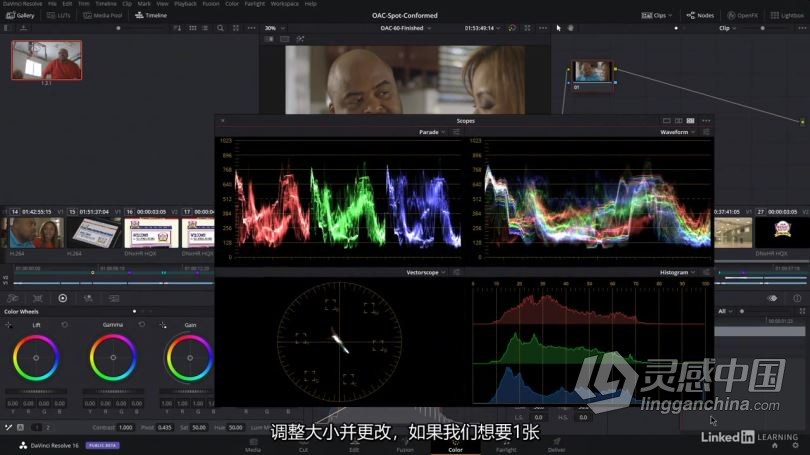Image resolution: width=810 pixels, height=455 pixels.
Task: Open the Motion Effects palette icon
Action: [114, 299]
